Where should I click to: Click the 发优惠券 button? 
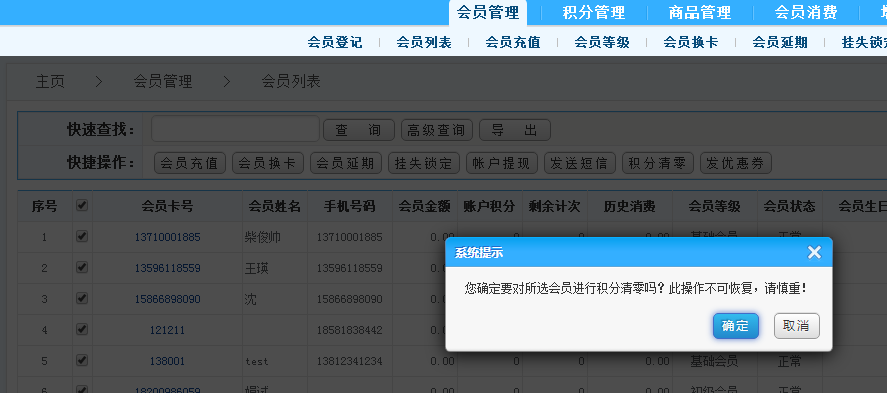pos(736,163)
